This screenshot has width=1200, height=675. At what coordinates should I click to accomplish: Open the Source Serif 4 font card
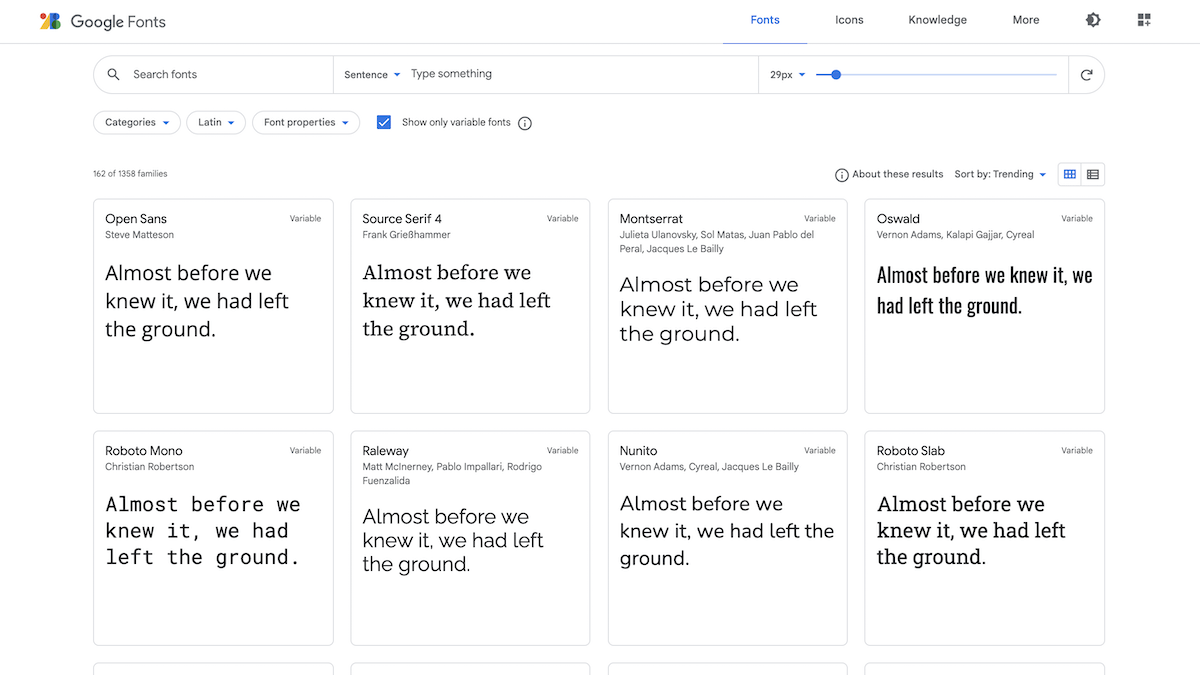coord(470,306)
